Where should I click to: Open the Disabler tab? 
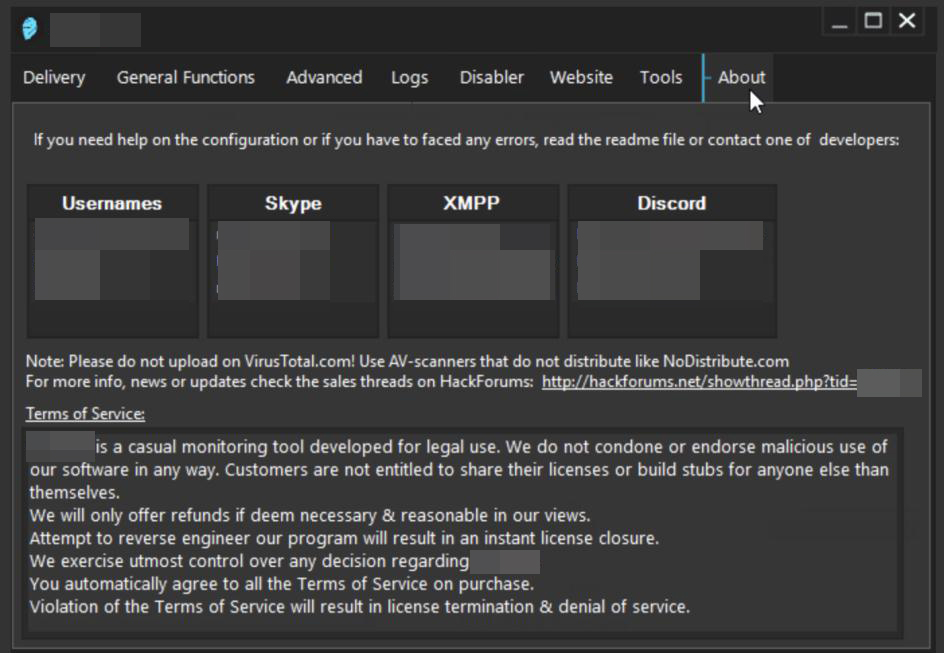(x=491, y=77)
